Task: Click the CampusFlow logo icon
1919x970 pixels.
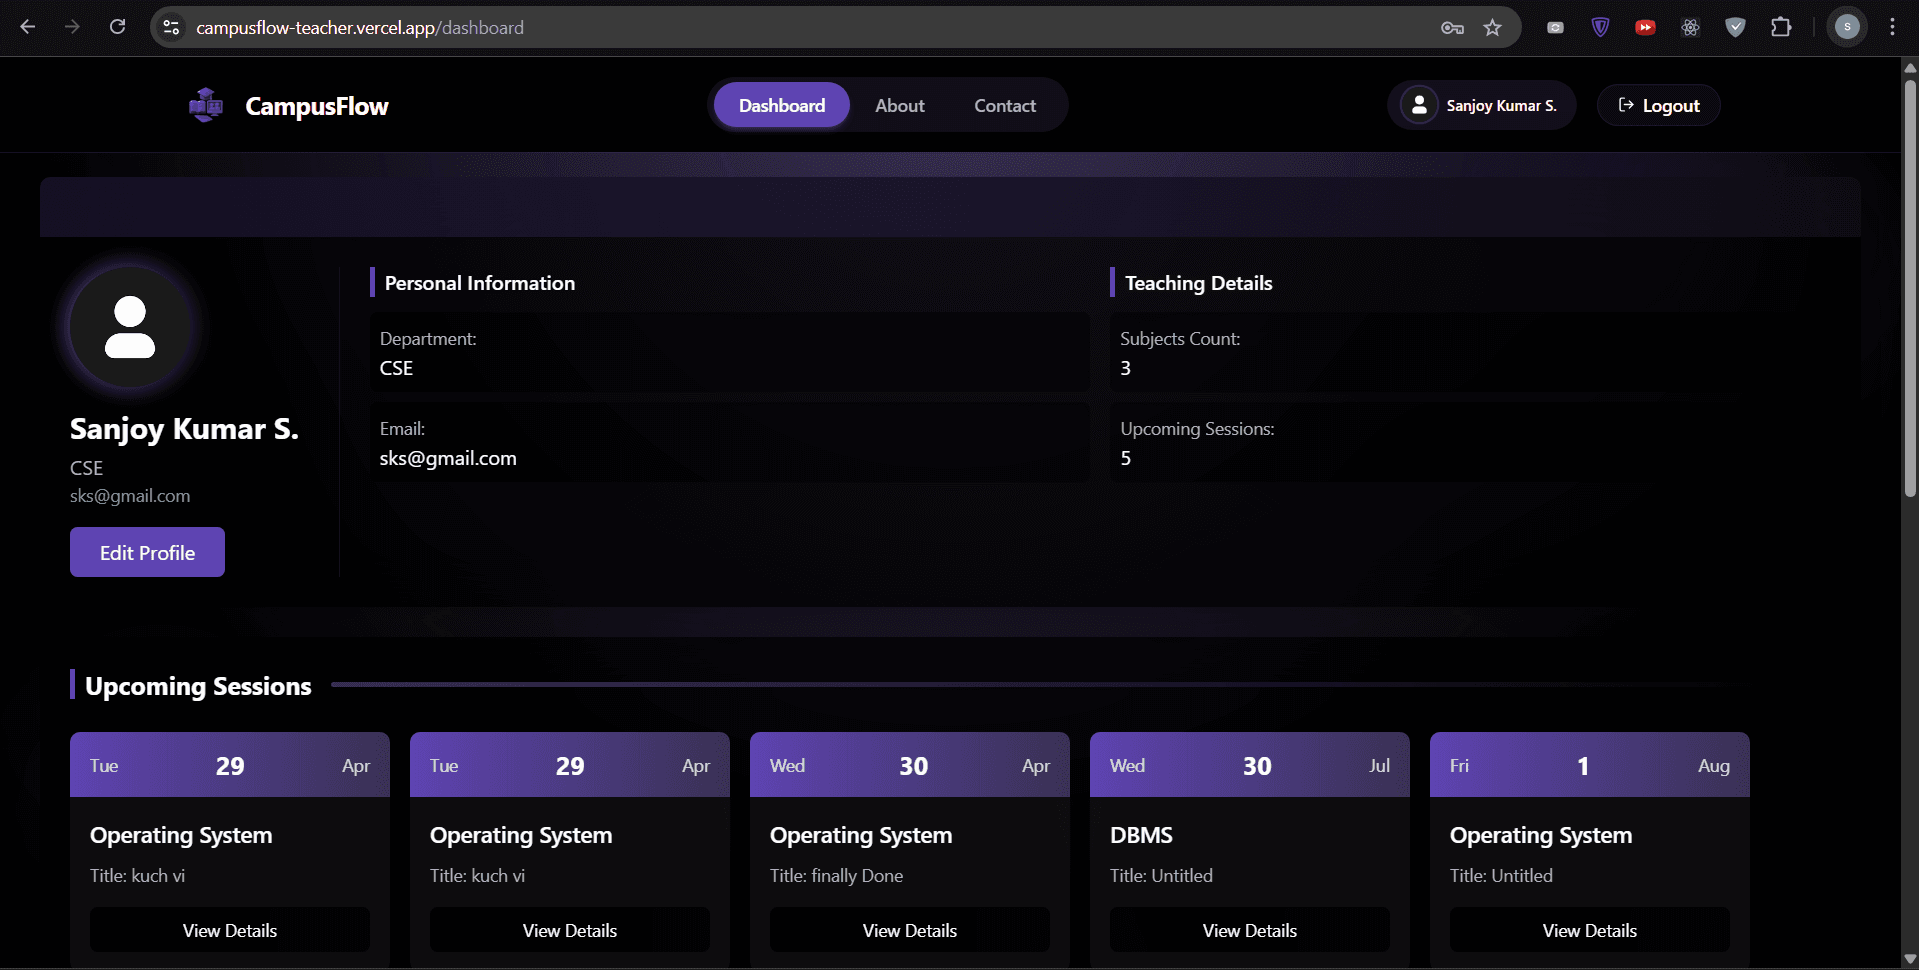Action: point(205,104)
